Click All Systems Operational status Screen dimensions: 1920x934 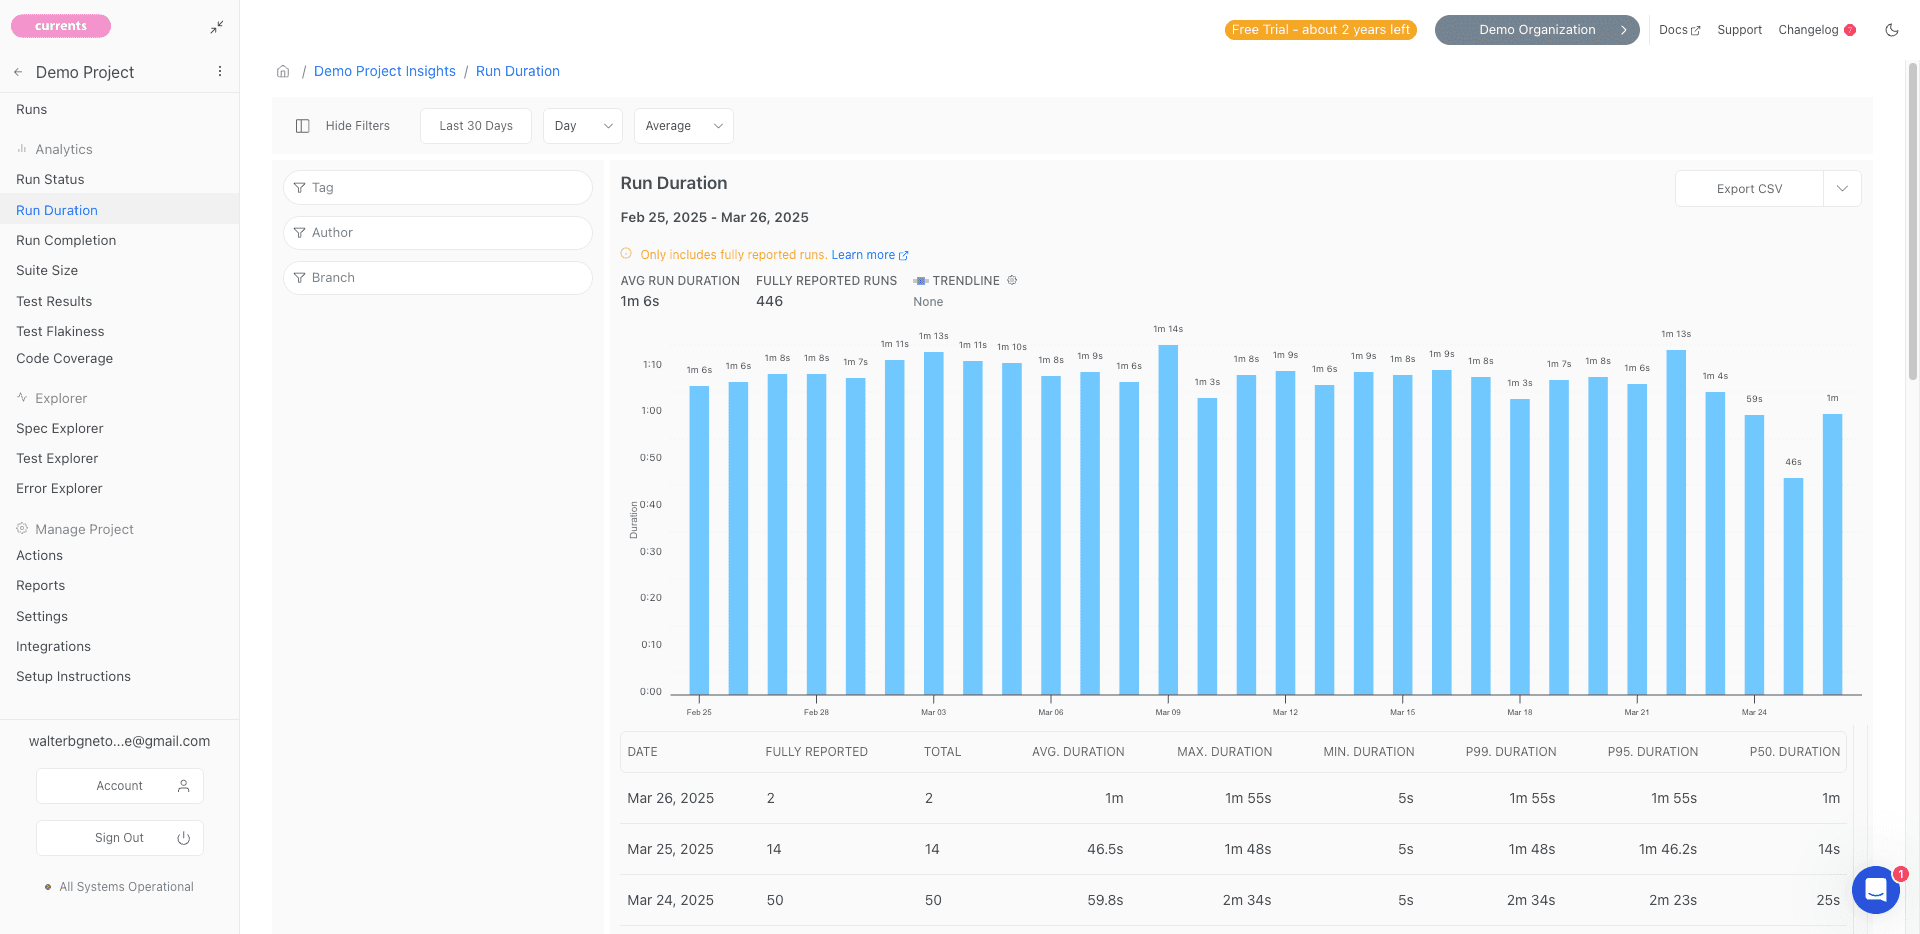pos(119,887)
